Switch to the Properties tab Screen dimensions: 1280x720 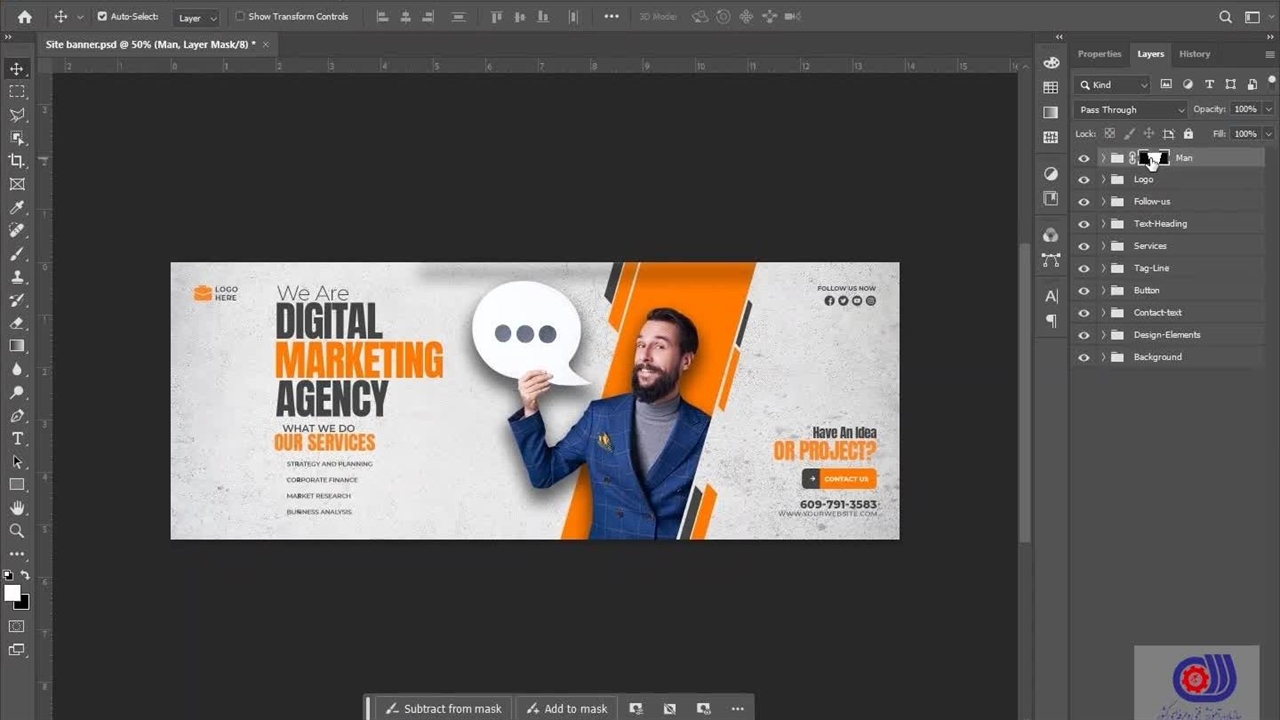pos(1099,54)
